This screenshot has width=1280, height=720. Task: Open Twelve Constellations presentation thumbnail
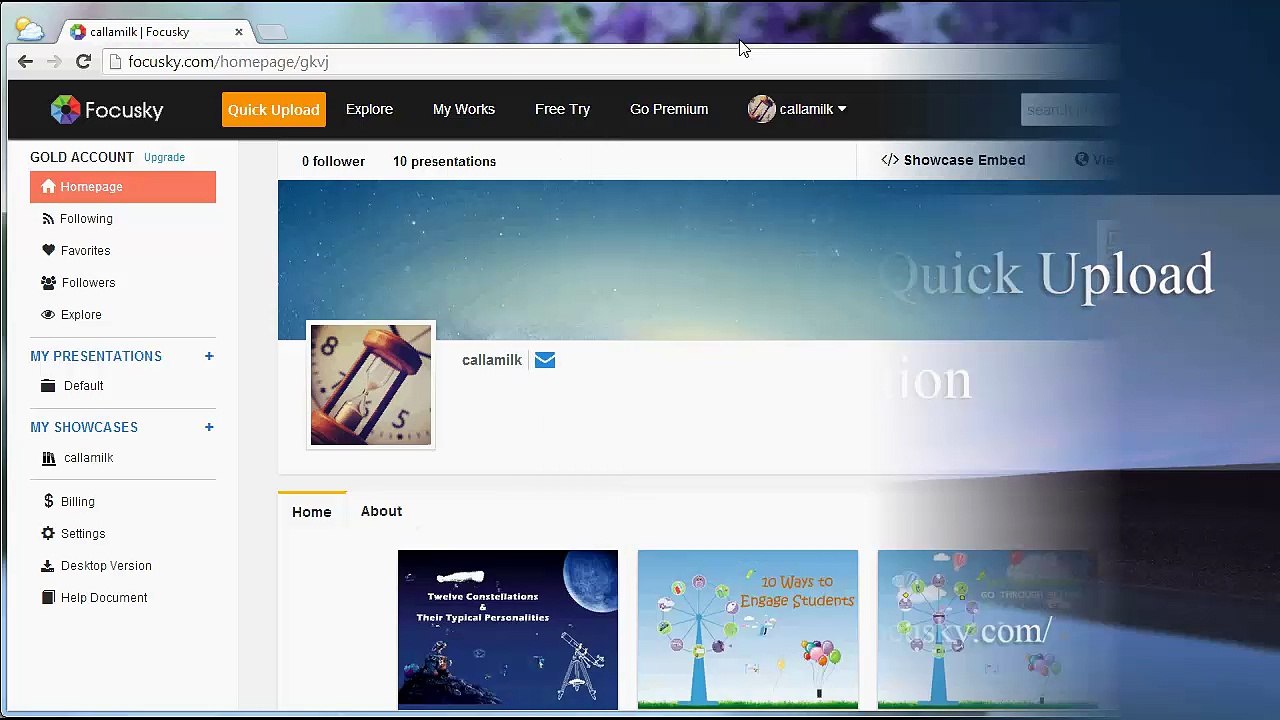pos(508,630)
